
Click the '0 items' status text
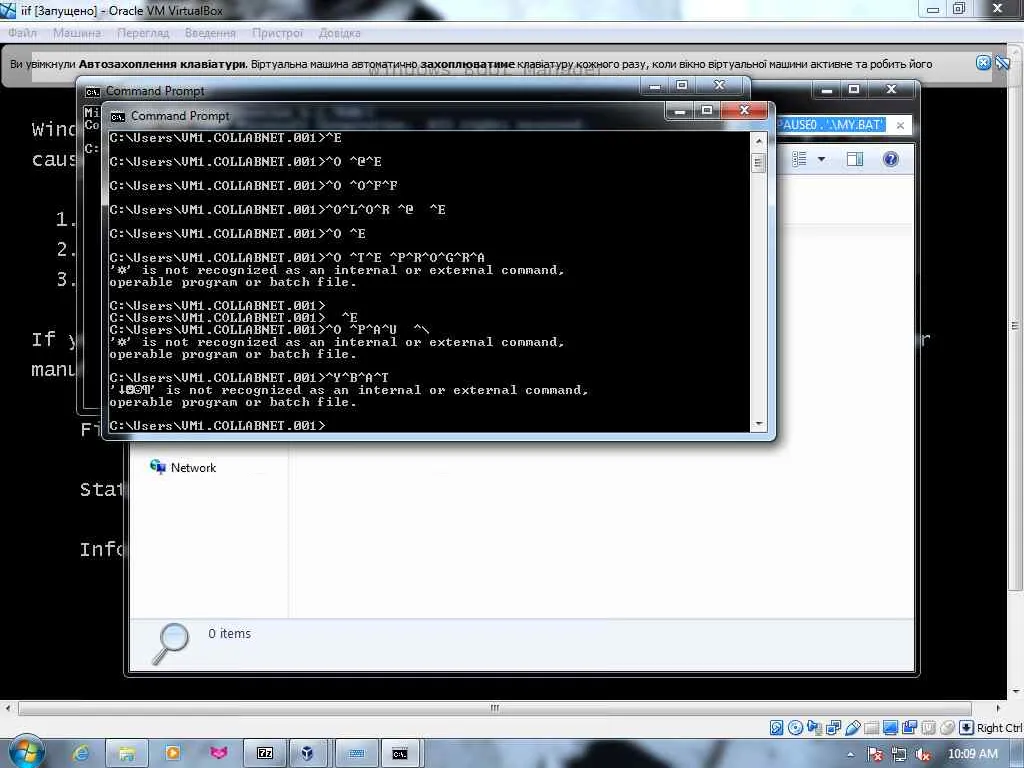(x=229, y=633)
